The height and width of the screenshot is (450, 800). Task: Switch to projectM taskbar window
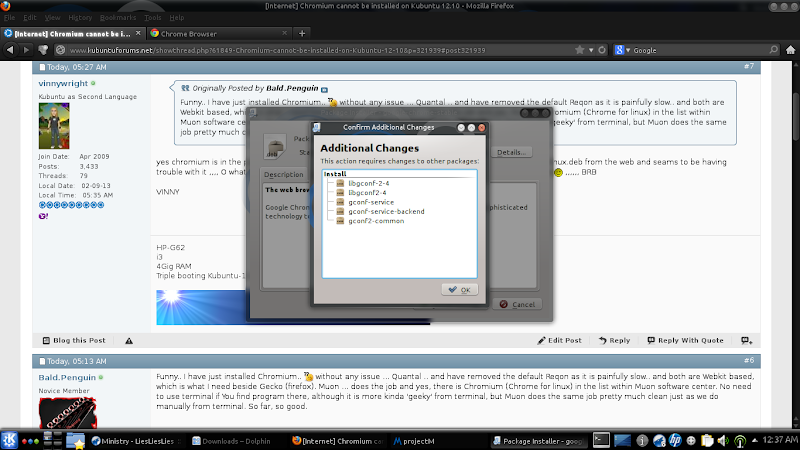414,441
